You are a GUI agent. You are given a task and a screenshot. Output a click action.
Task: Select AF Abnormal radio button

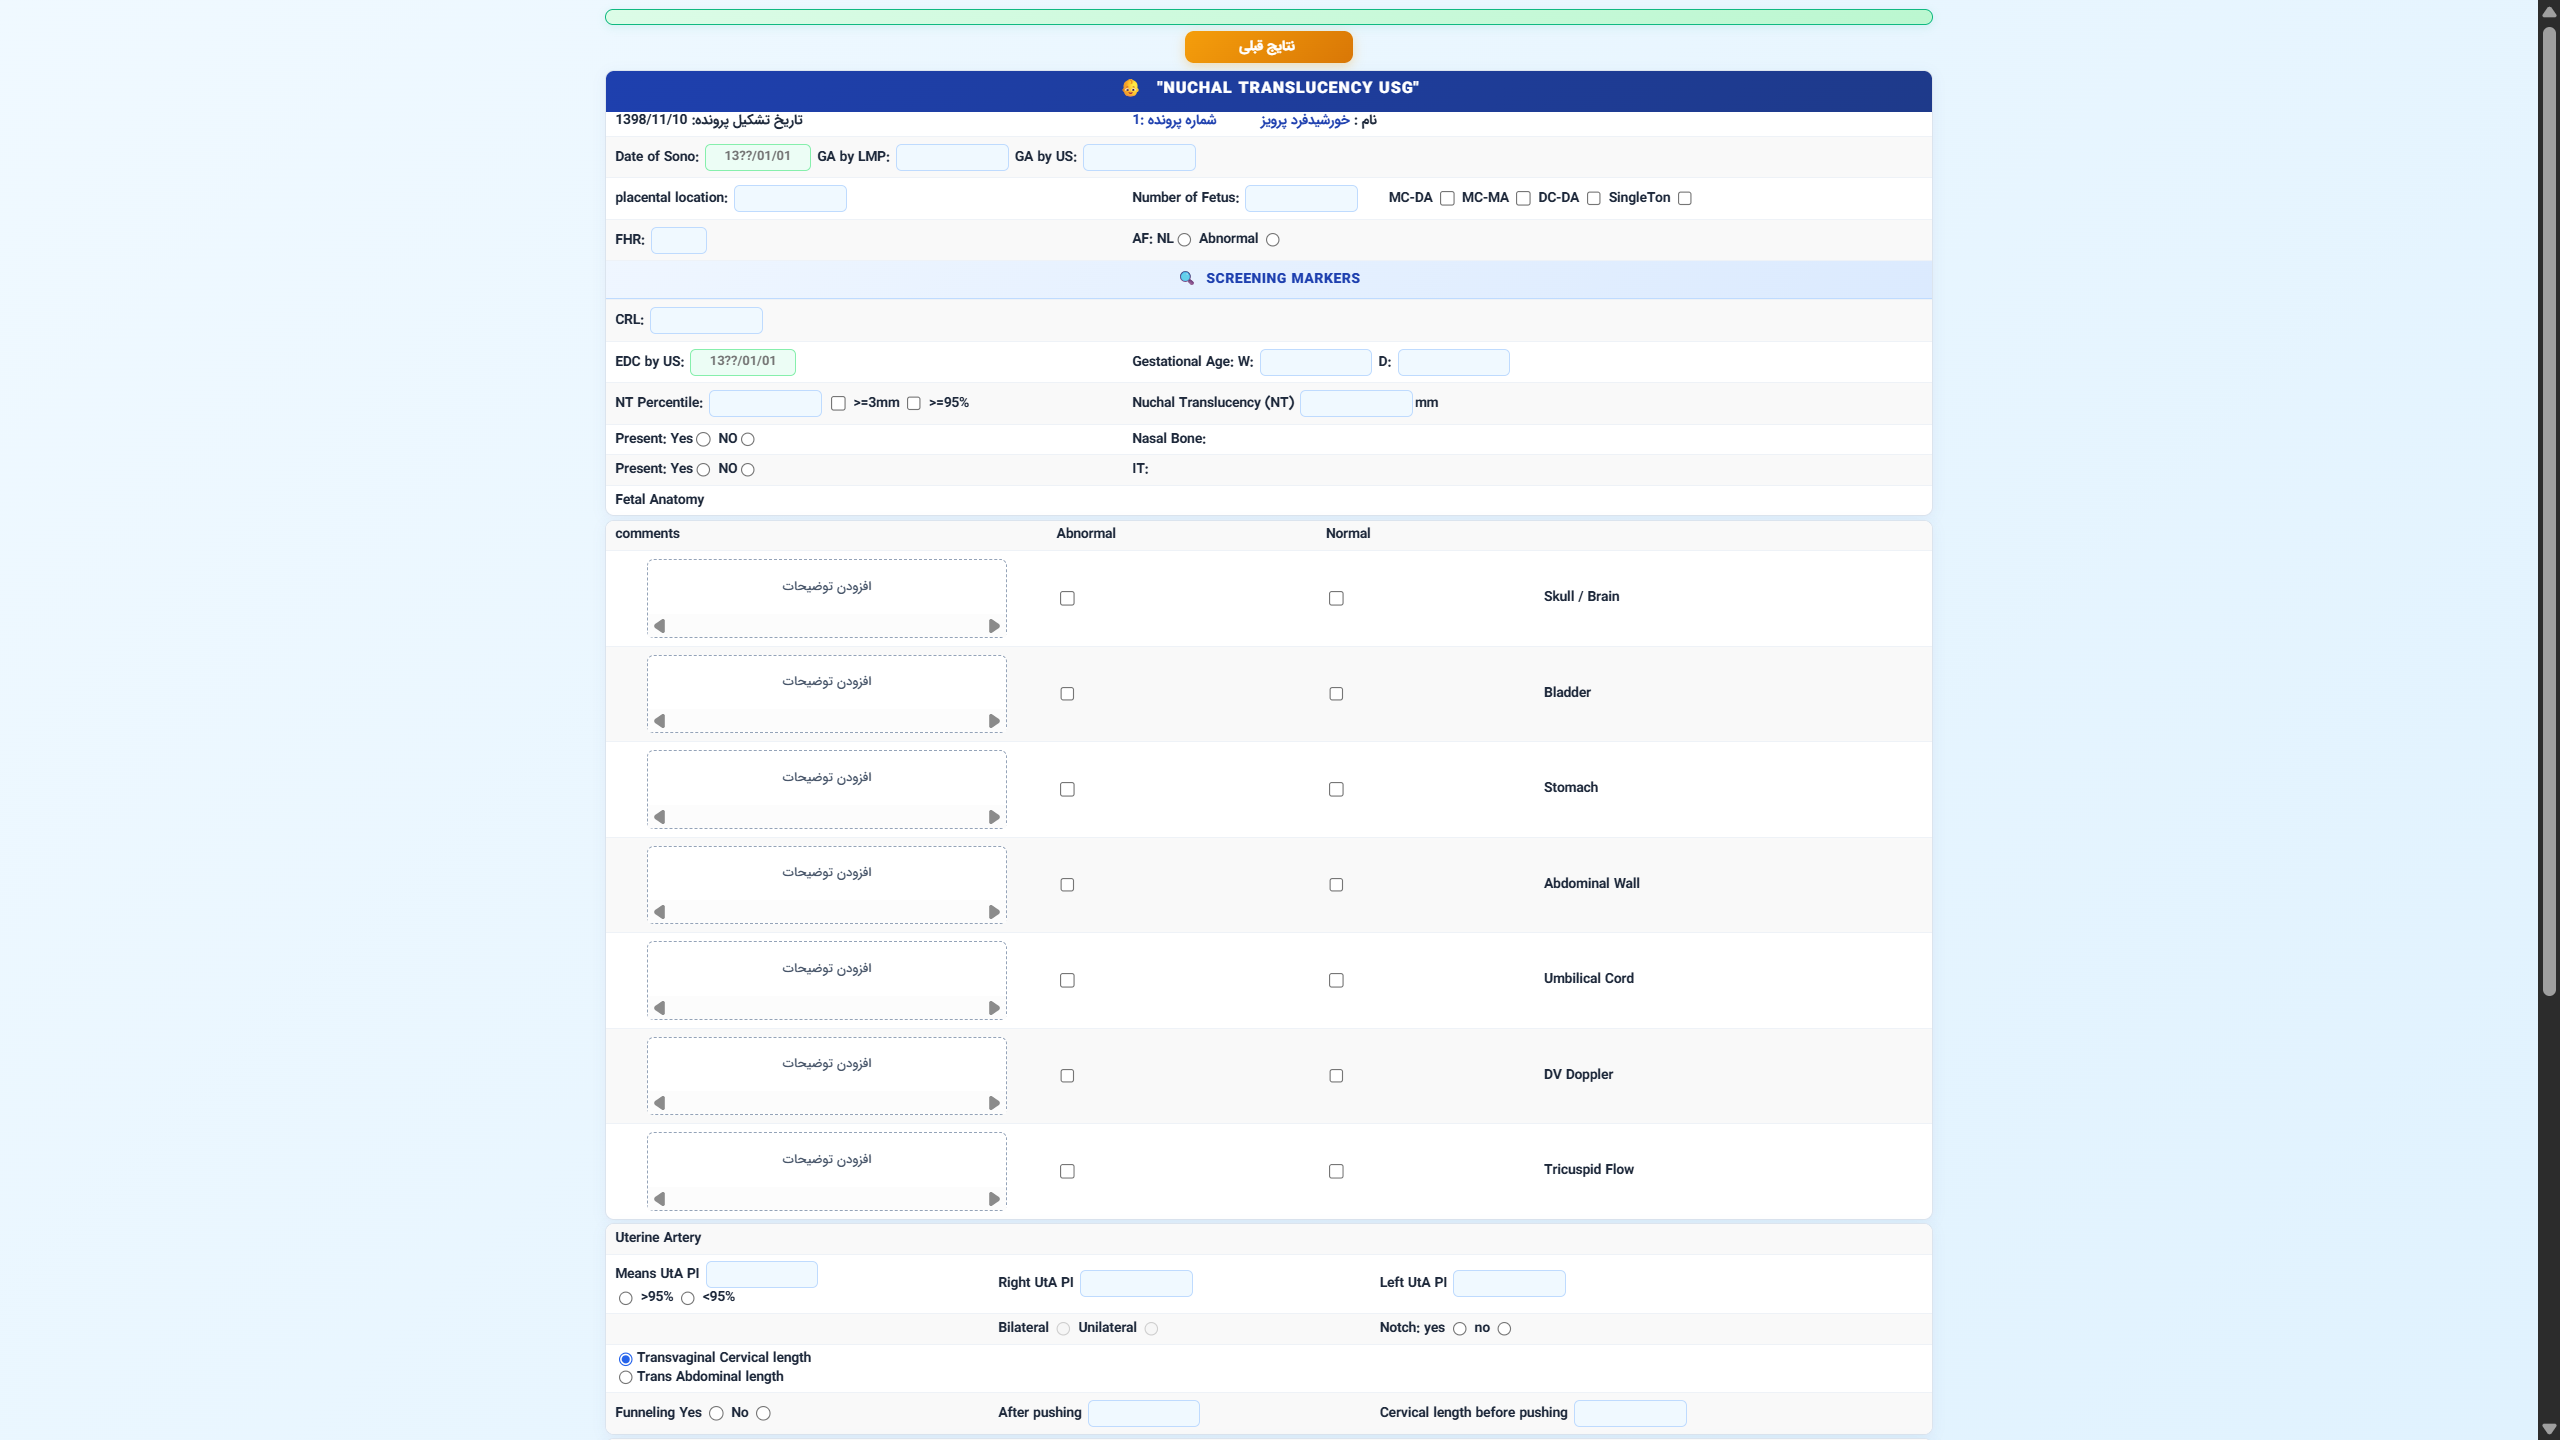tap(1273, 240)
